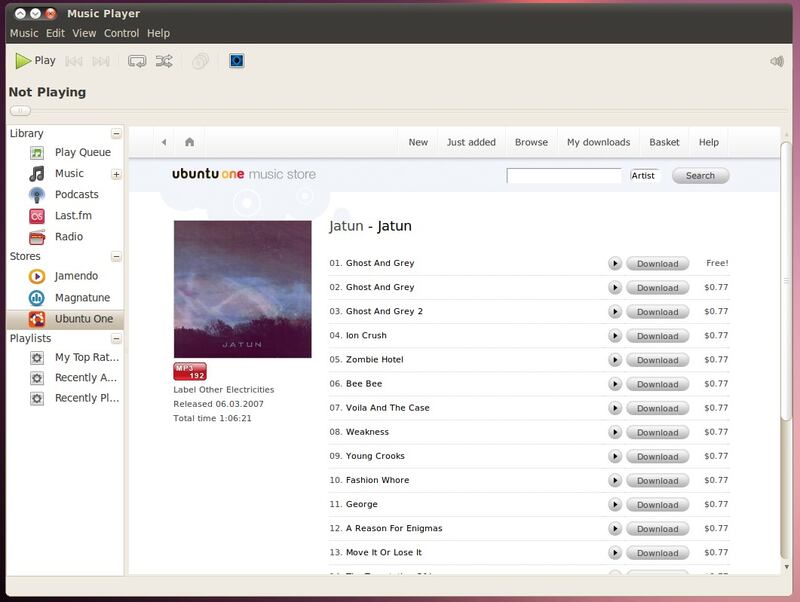Preview the track Zombie Hotel
Viewport: 800px width, 602px height.
coord(615,360)
